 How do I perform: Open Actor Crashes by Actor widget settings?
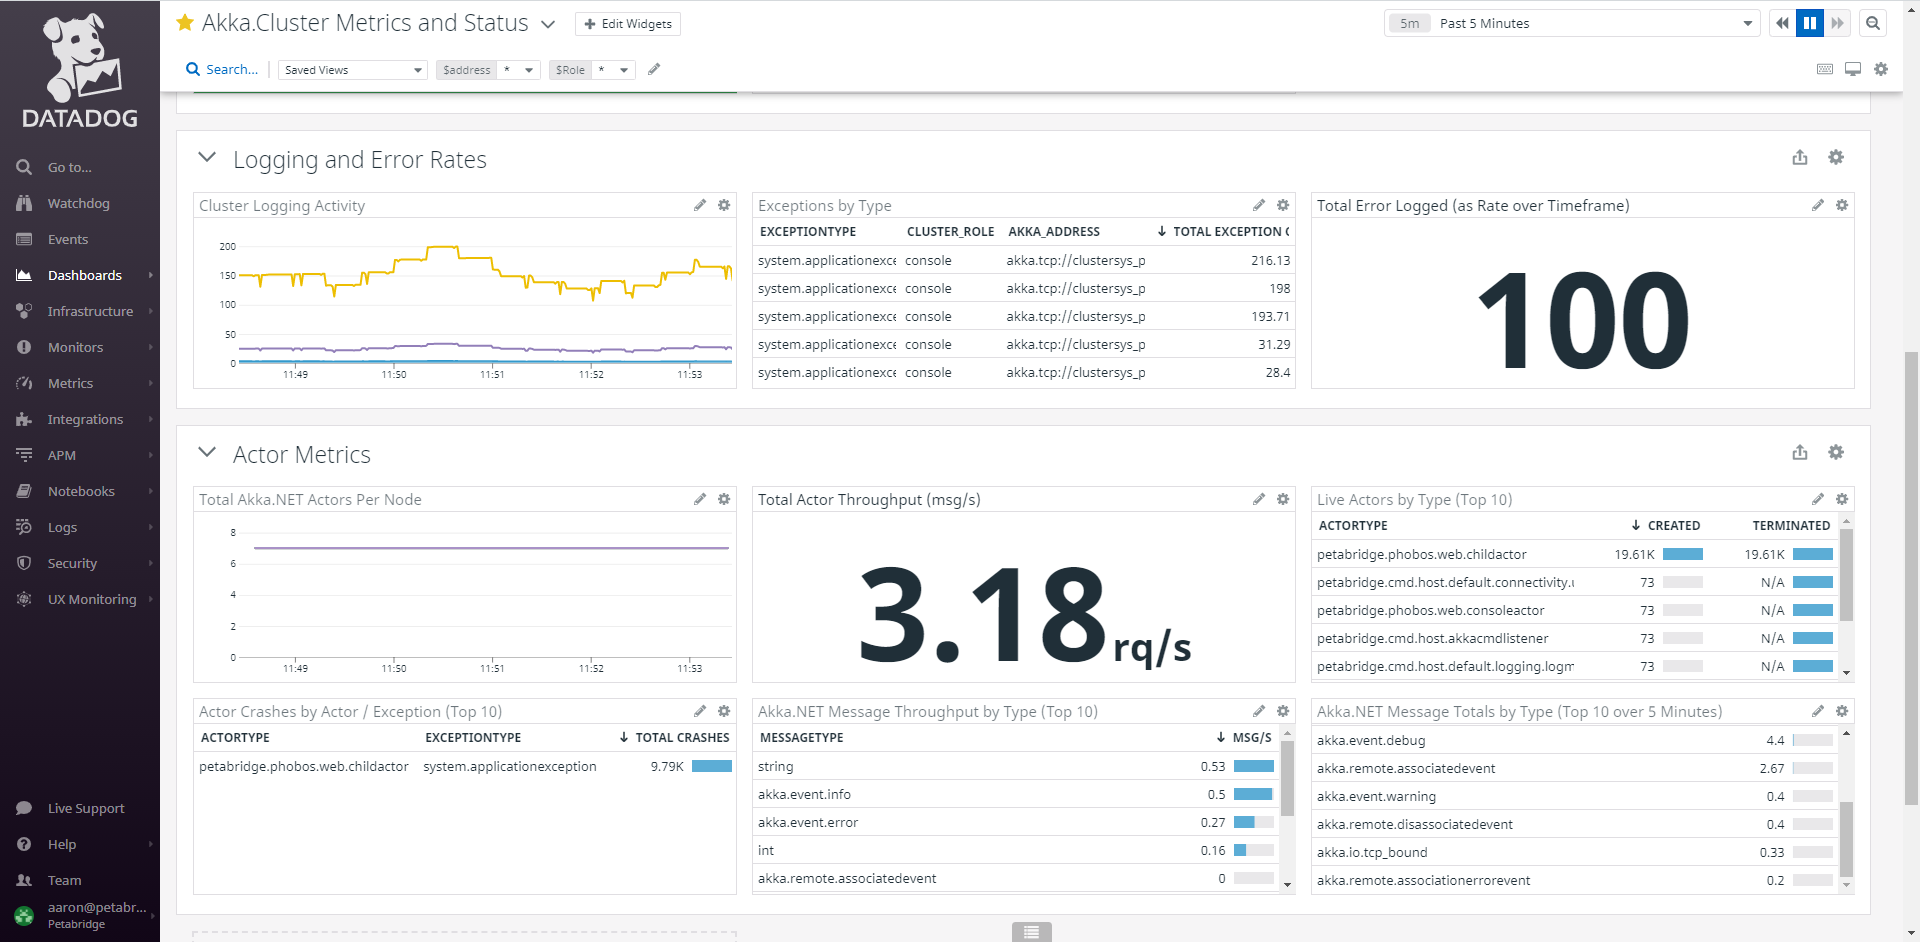click(724, 711)
